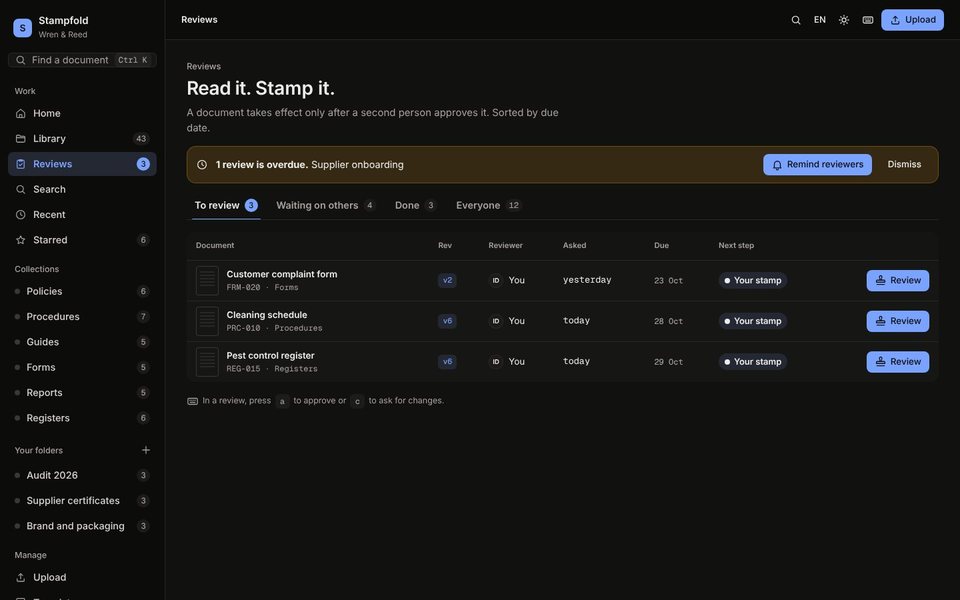Click the Document column header
This screenshot has height=600, width=960.
215,246
